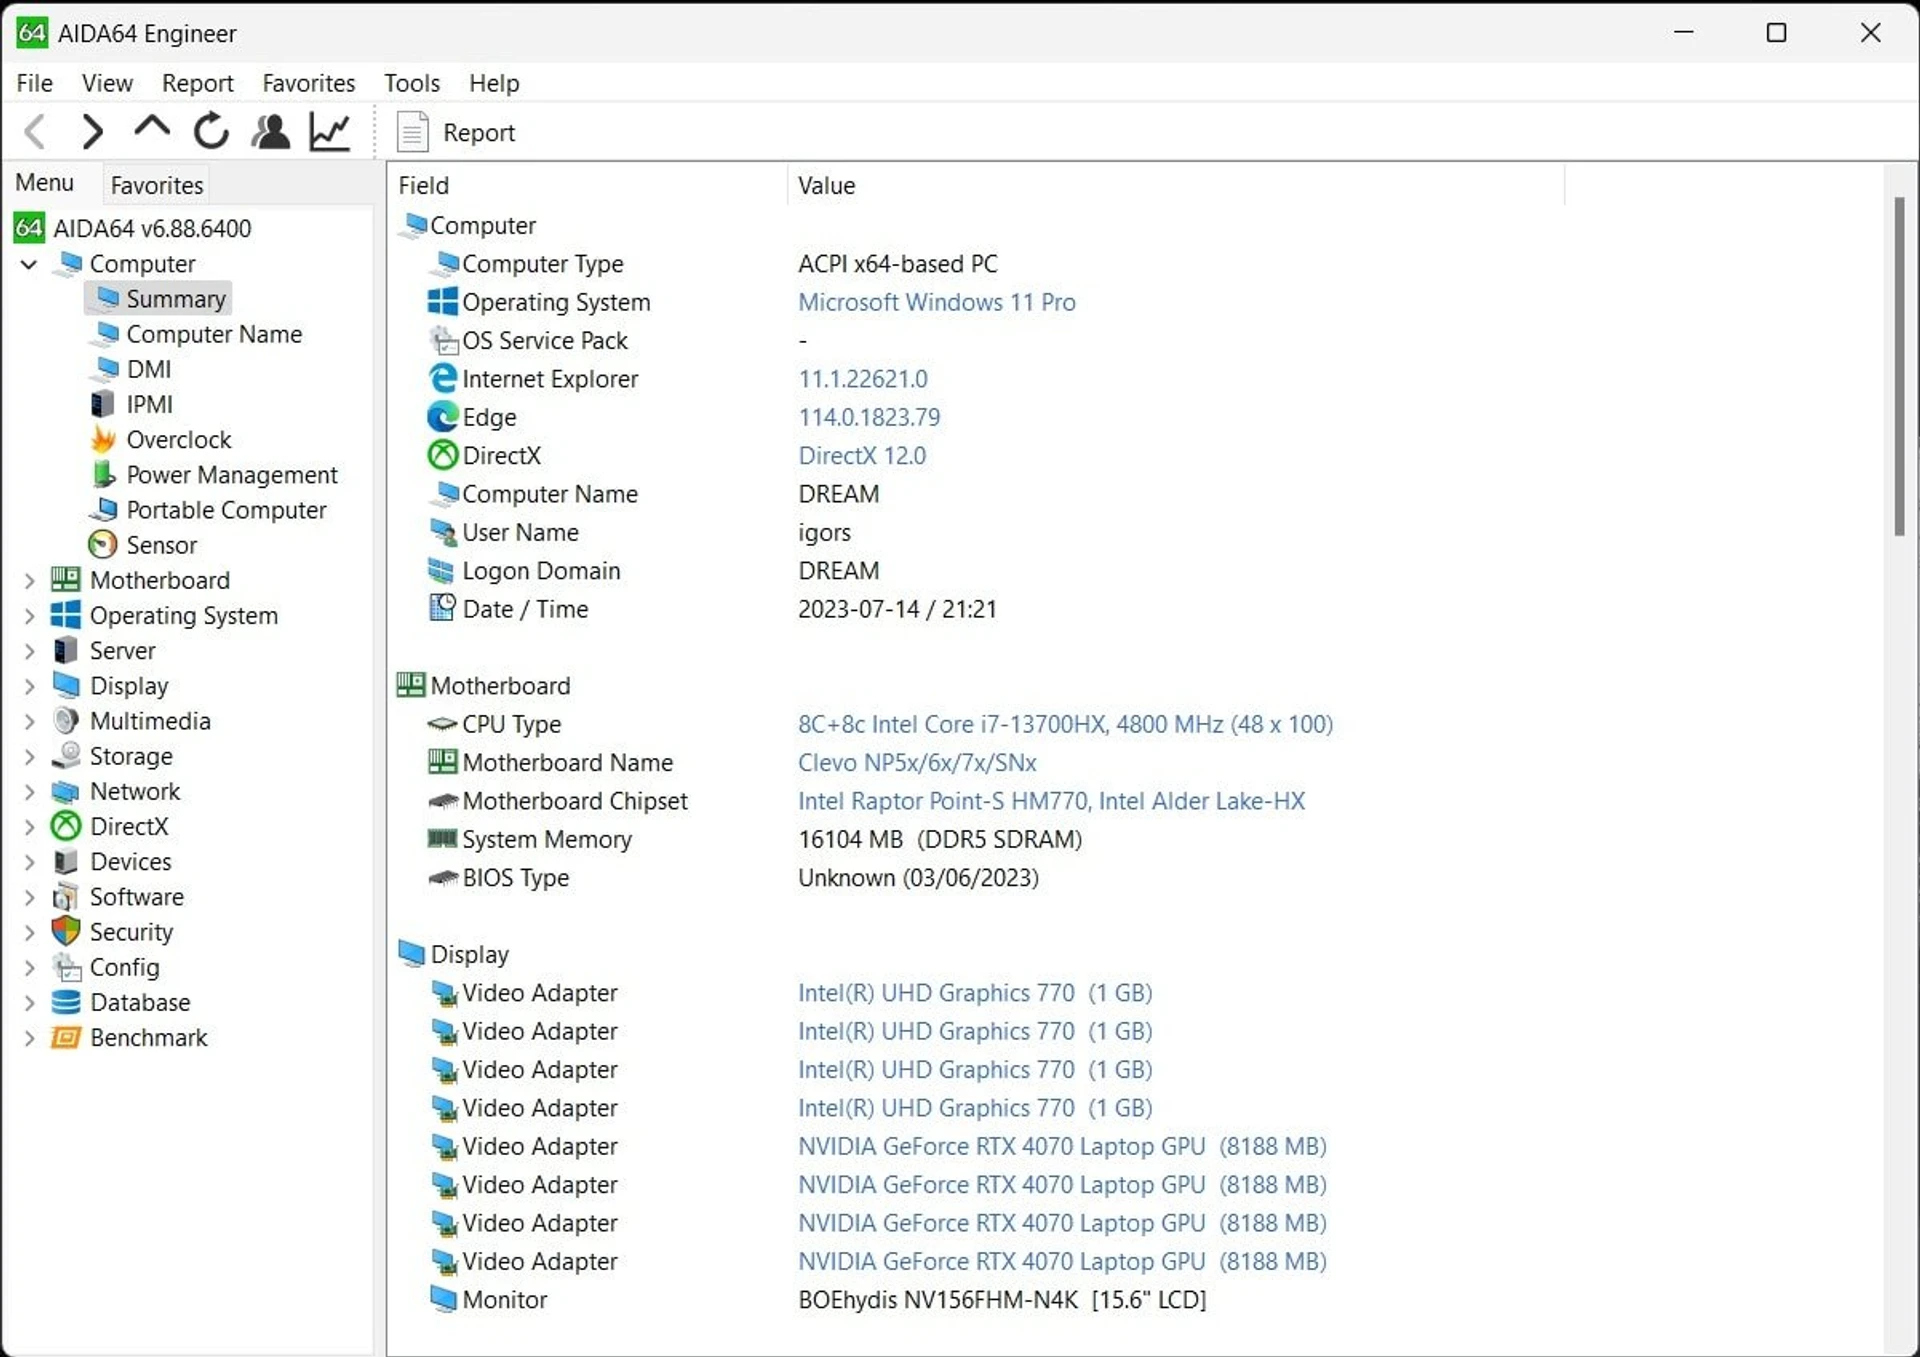Go back with the left arrow toolbar icon

[35, 131]
